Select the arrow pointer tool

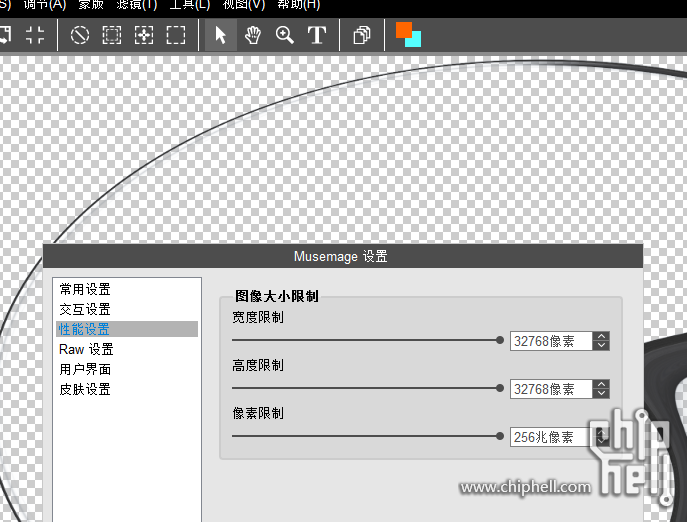pyautogui.click(x=221, y=35)
